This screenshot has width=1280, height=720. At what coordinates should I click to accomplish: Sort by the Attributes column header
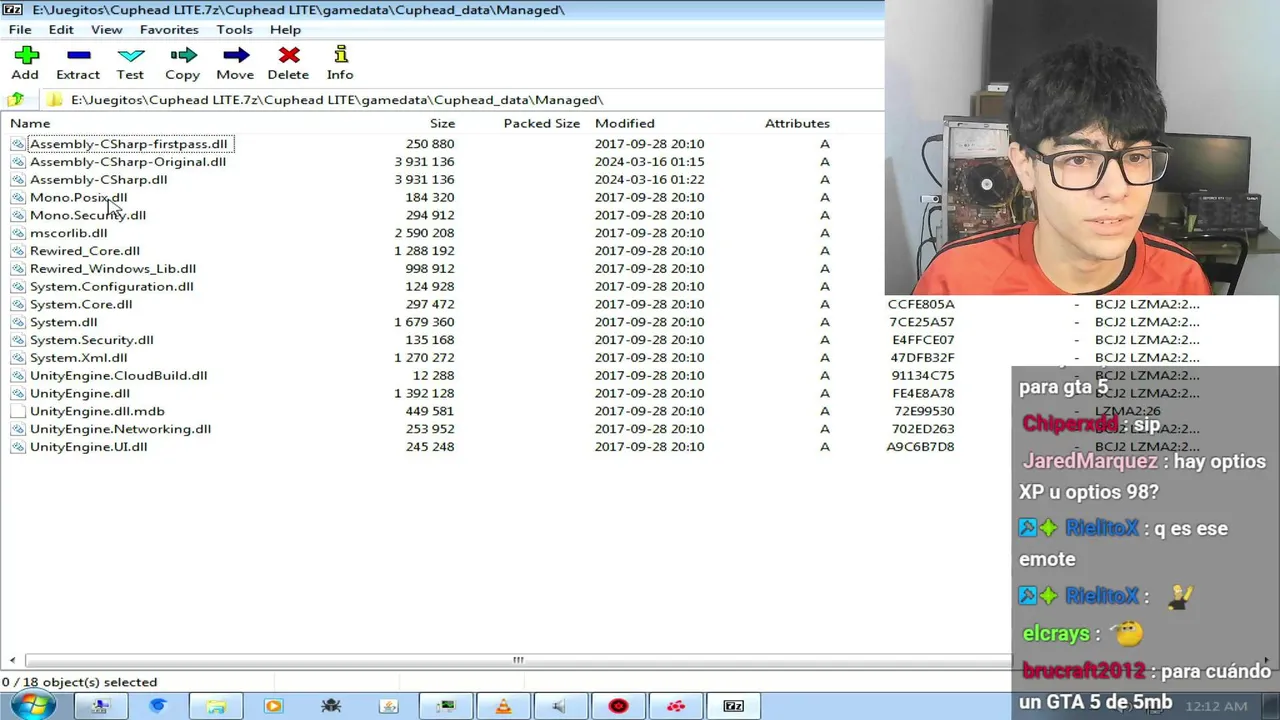point(797,123)
